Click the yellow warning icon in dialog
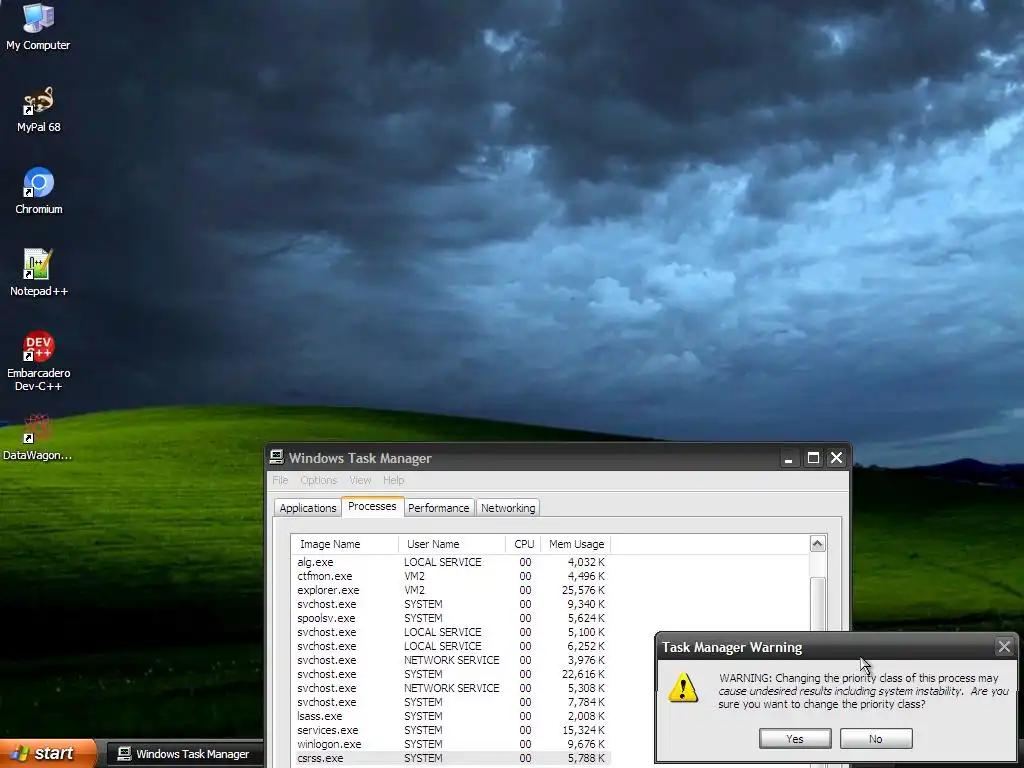1024x768 pixels. pos(683,687)
